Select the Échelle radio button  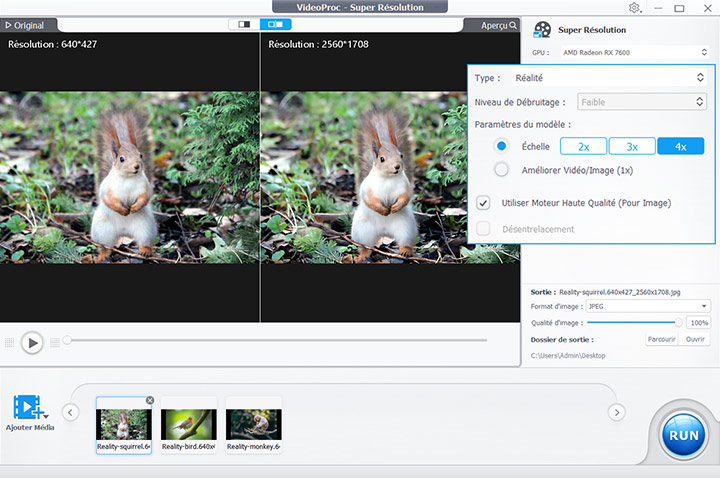(502, 146)
